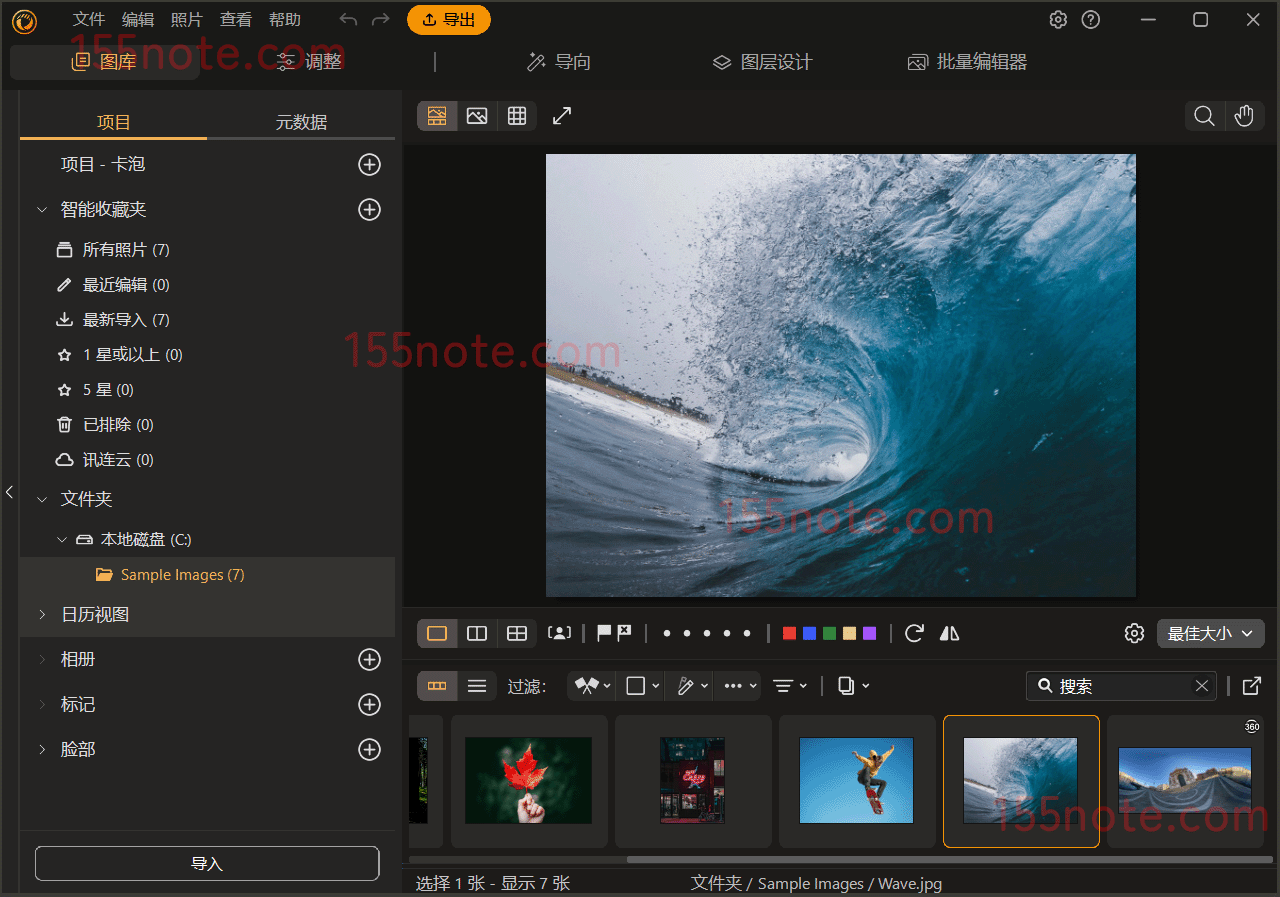Open face tagging tool icon

click(559, 633)
